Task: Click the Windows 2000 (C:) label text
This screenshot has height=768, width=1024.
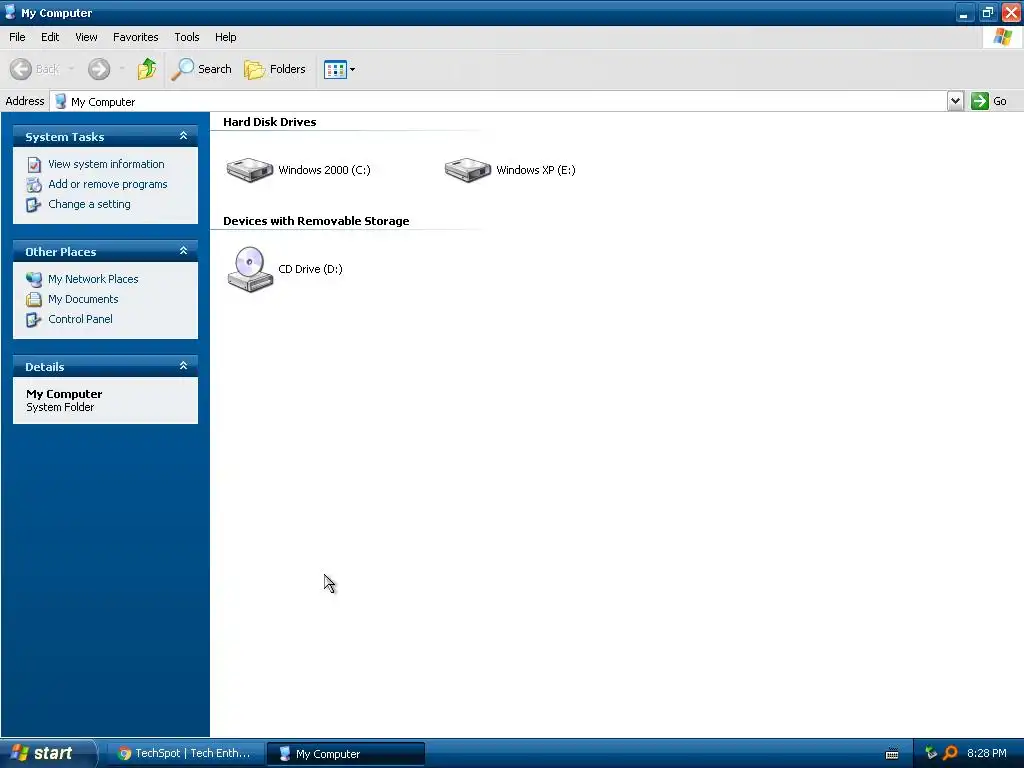Action: 325,170
